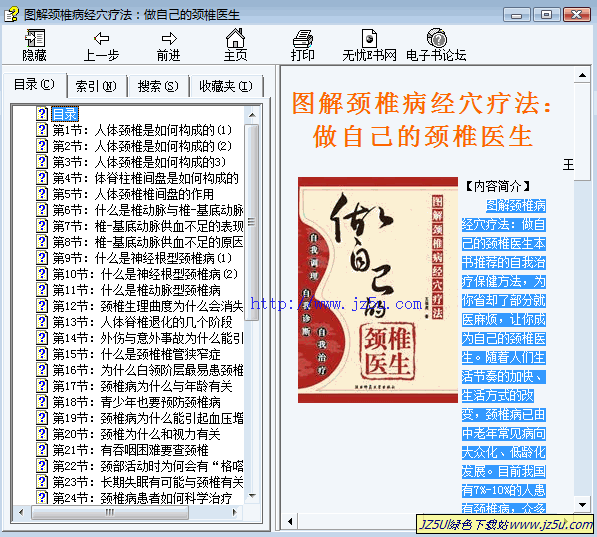597x537 pixels.
Task: Click the help-book icon in title bar
Action: 11,14
